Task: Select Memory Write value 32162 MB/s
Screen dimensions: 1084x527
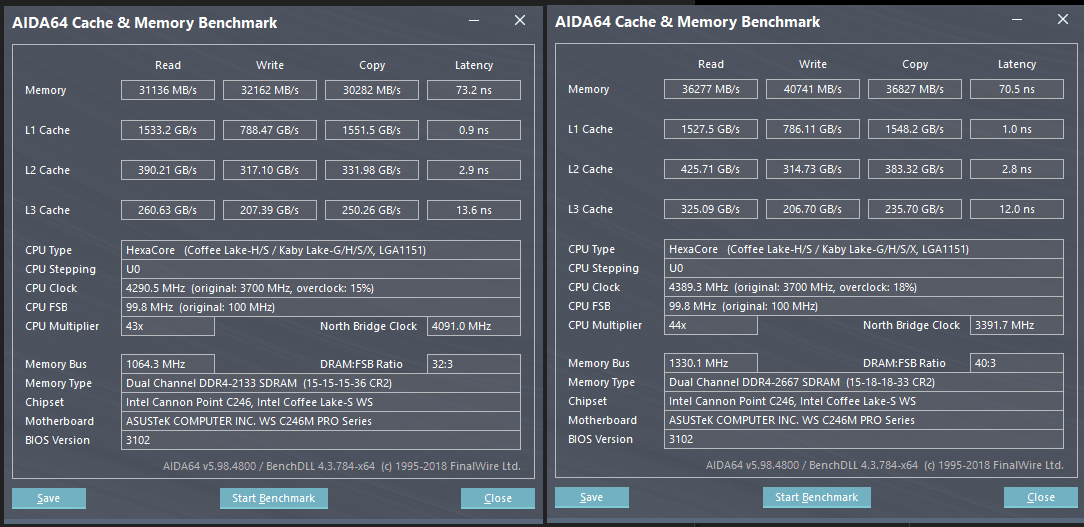Action: pos(270,90)
